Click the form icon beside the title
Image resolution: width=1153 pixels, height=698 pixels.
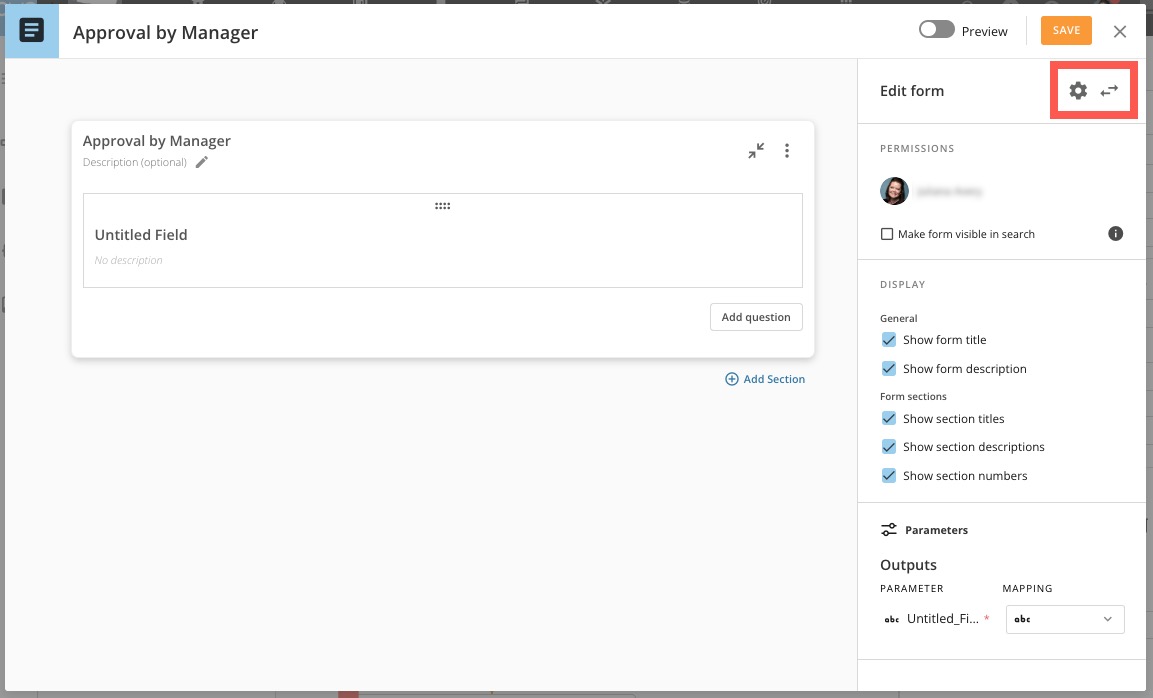pos(32,31)
